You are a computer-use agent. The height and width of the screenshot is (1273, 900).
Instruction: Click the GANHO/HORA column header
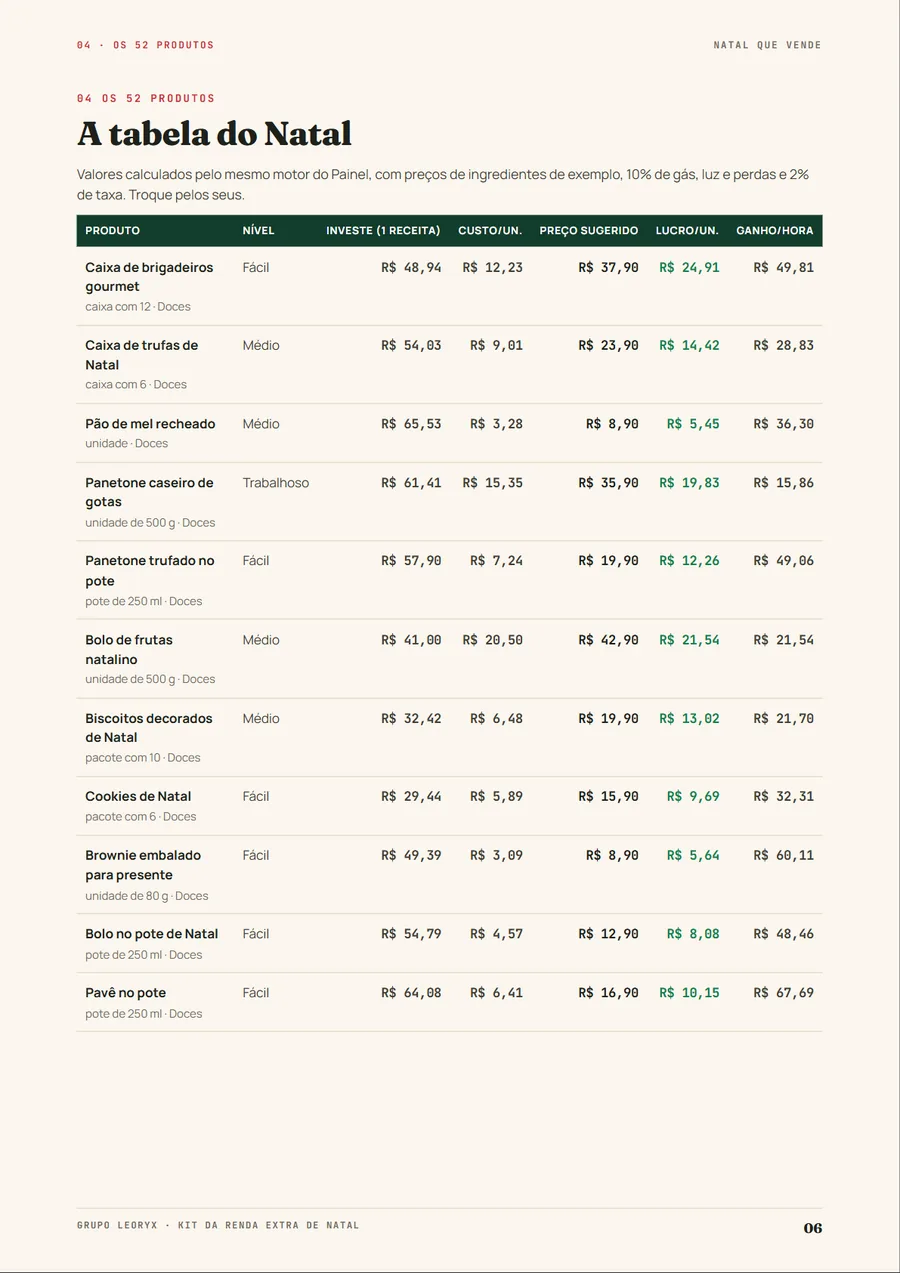coord(775,231)
